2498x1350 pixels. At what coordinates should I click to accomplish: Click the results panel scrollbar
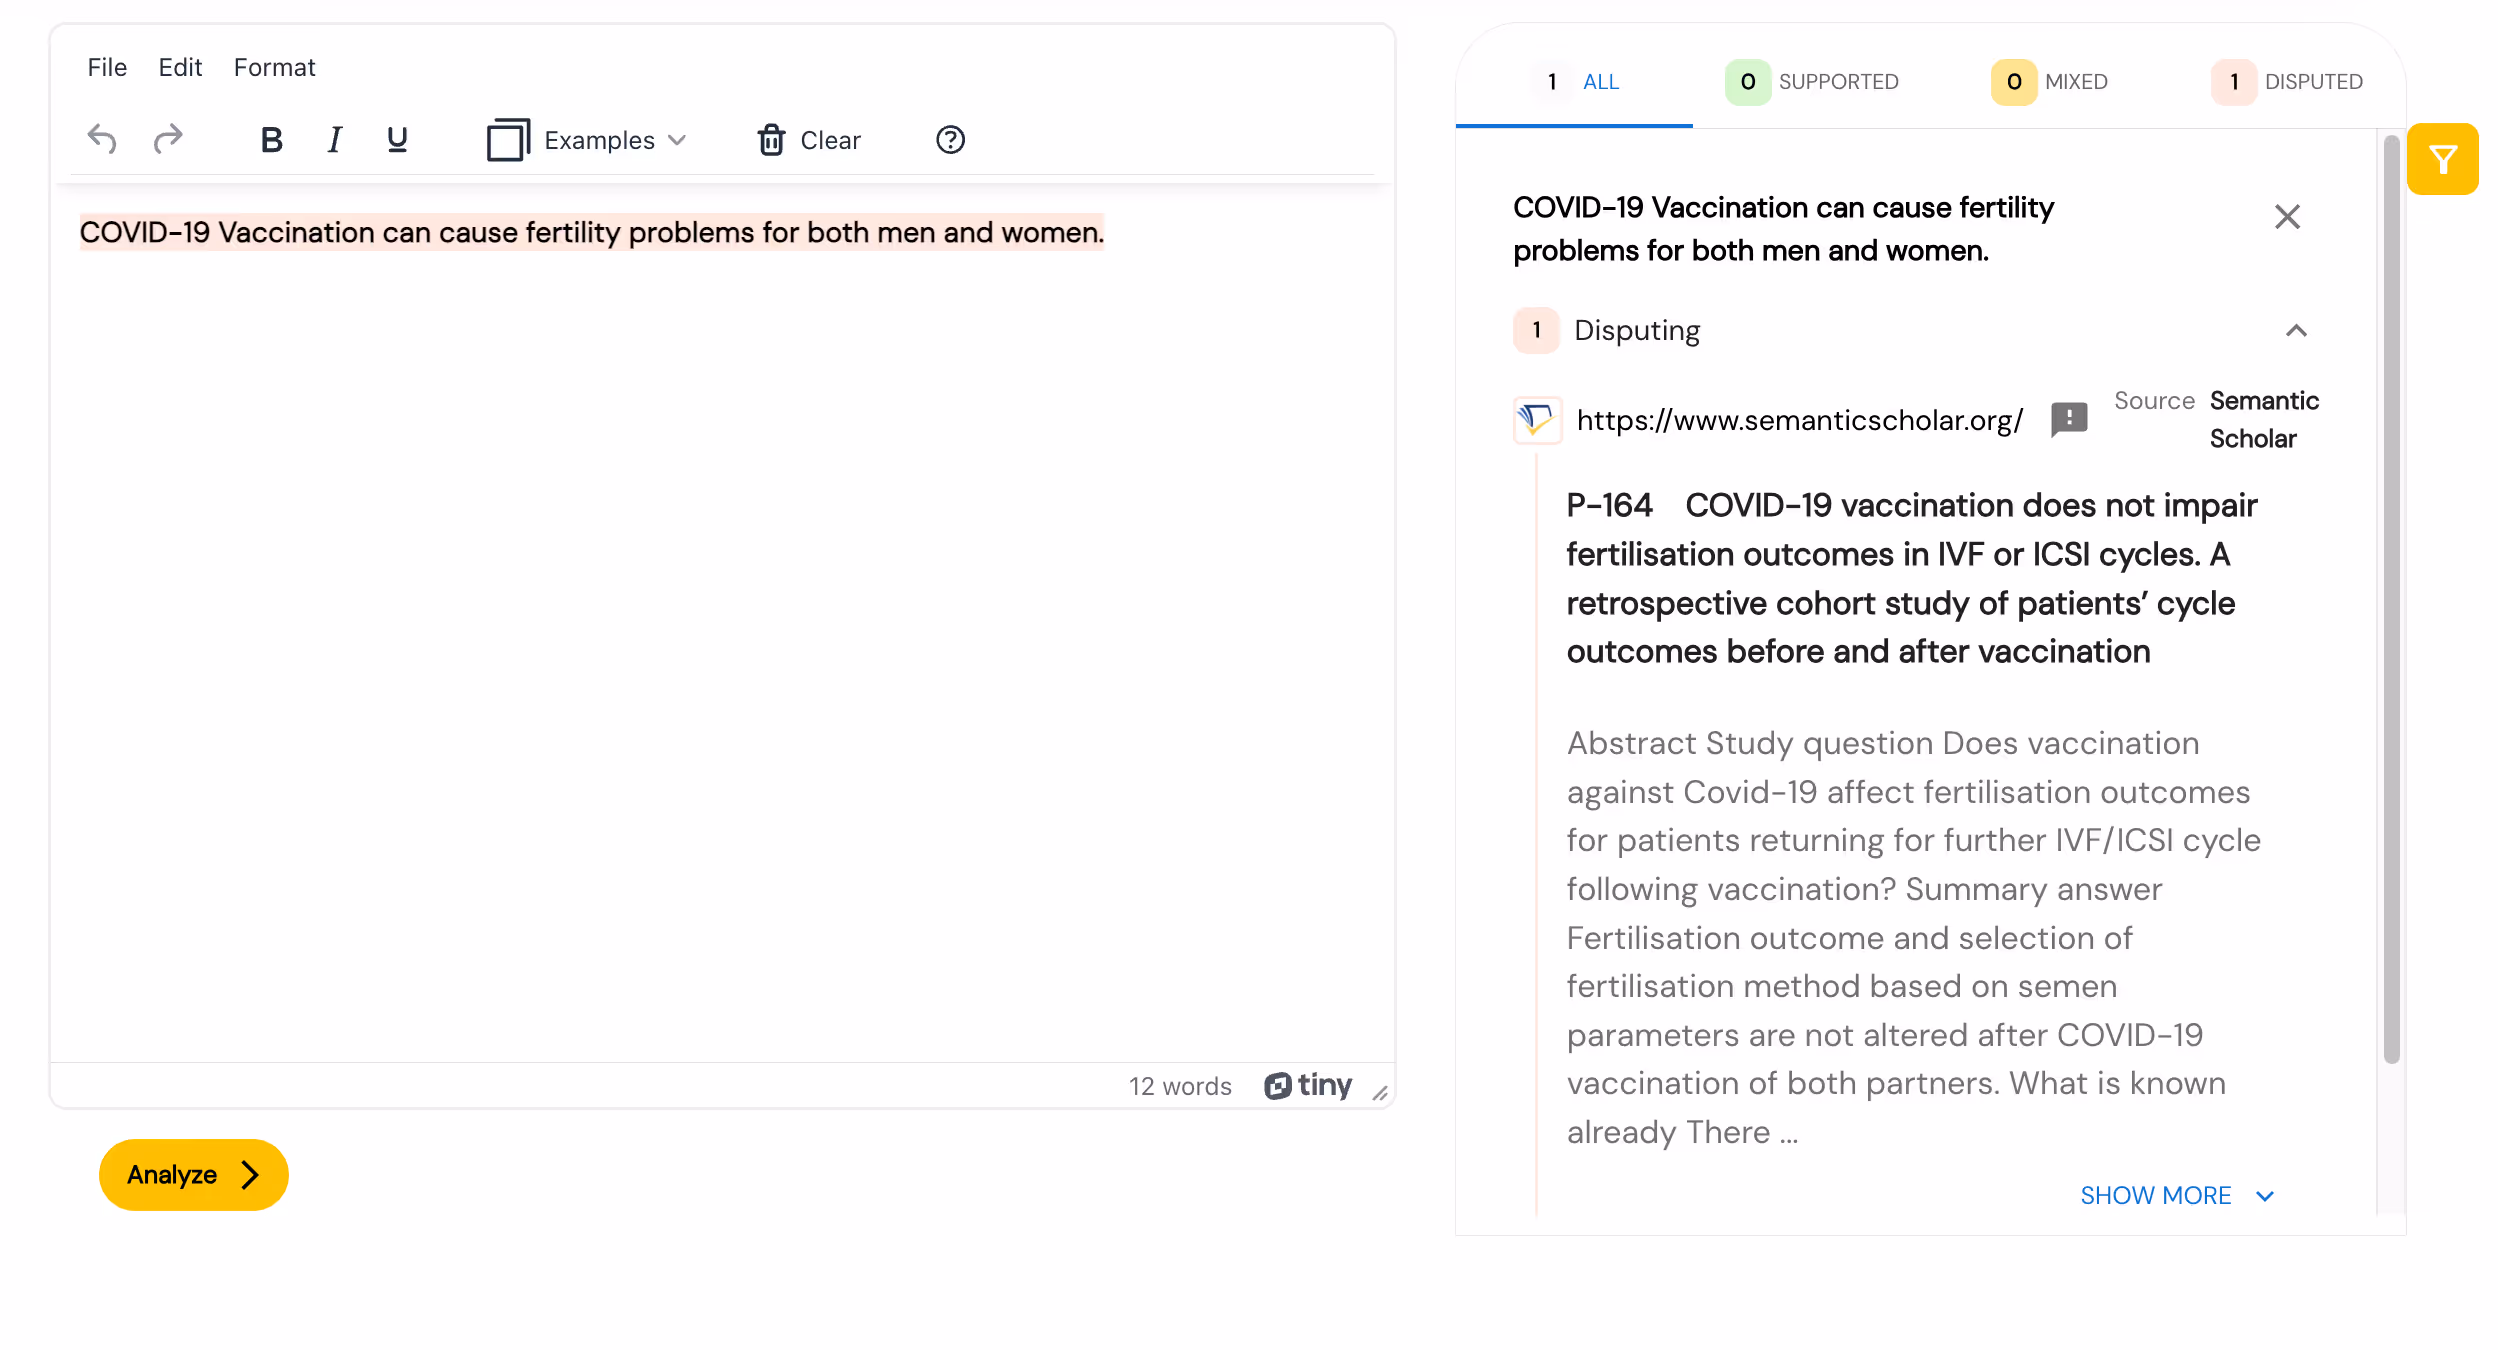click(2391, 600)
